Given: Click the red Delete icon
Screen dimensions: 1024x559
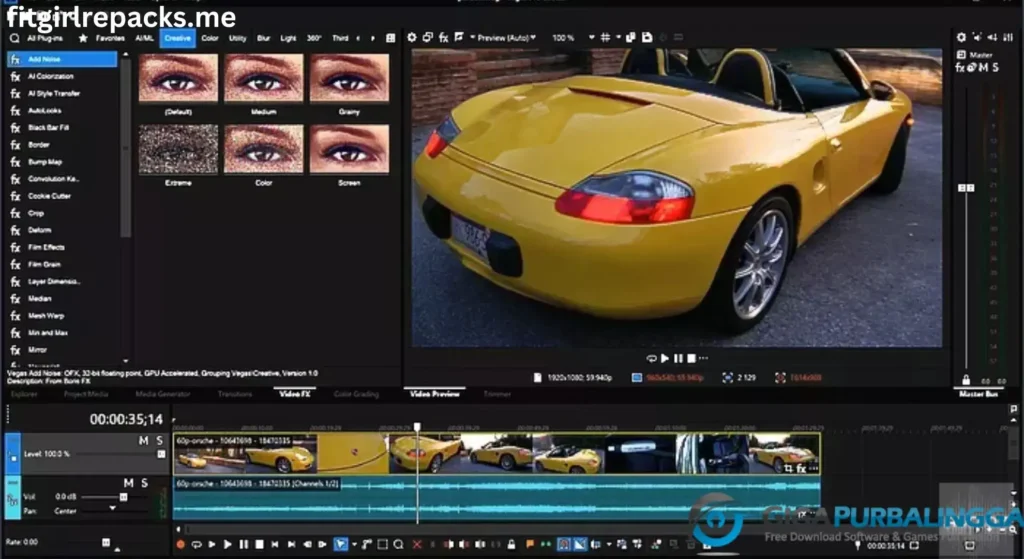Looking at the screenshot, I should pyautogui.click(x=417, y=544).
